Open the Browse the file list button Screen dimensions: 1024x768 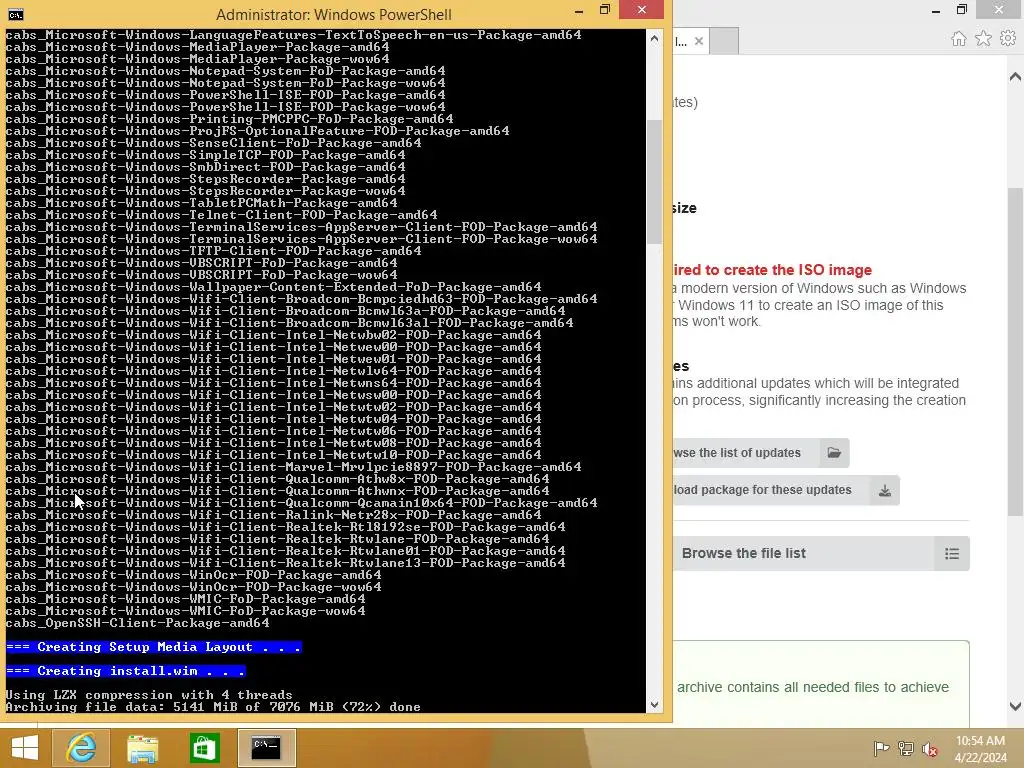click(x=821, y=554)
